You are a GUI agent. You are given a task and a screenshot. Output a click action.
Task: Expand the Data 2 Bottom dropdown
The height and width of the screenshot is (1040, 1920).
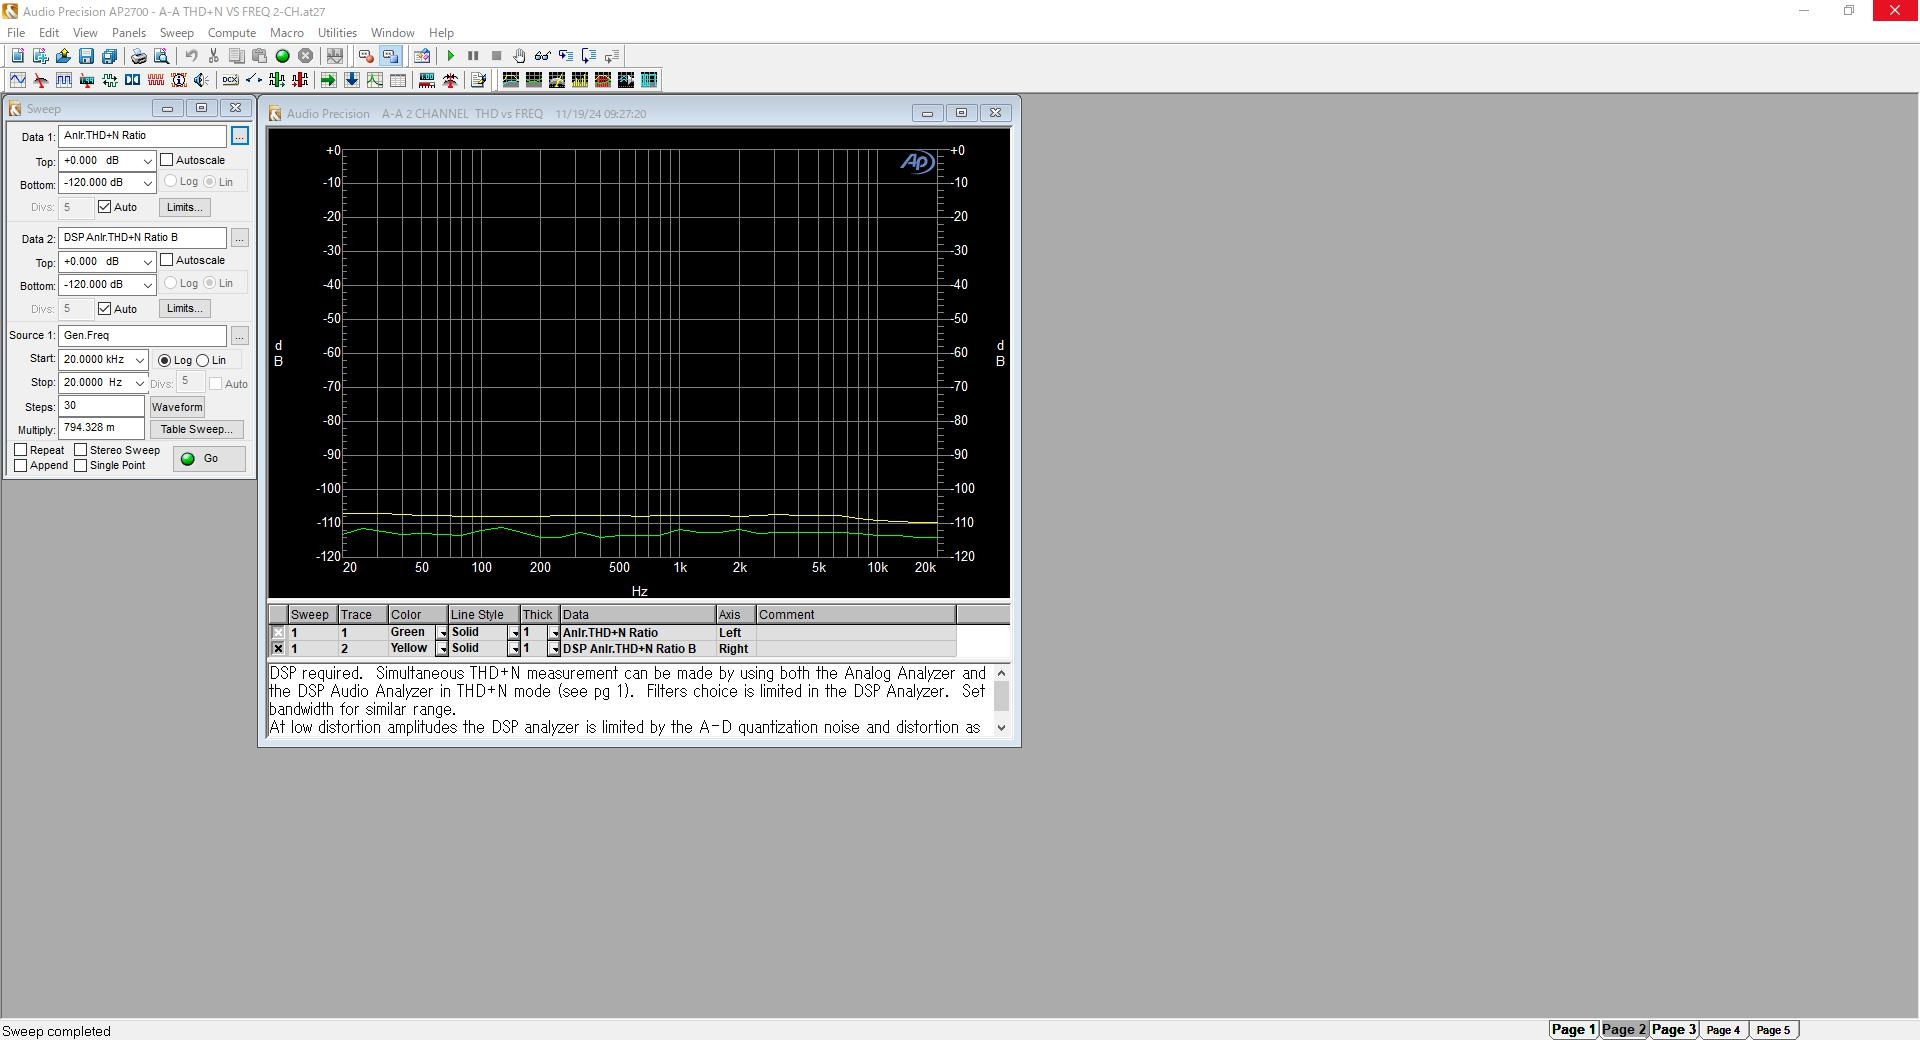[147, 285]
